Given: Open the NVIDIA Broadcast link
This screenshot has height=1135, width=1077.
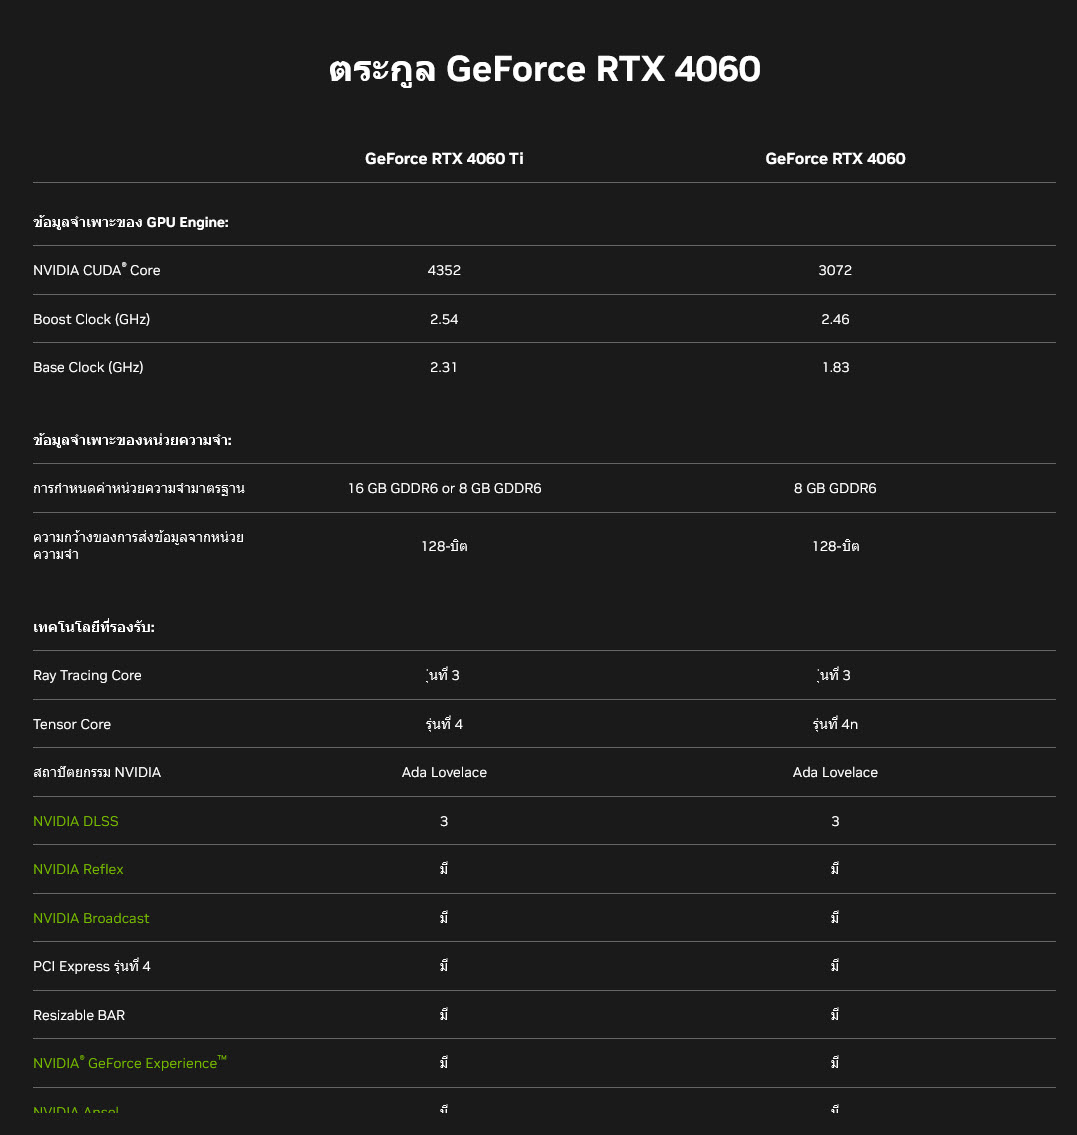Looking at the screenshot, I should click(x=91, y=918).
